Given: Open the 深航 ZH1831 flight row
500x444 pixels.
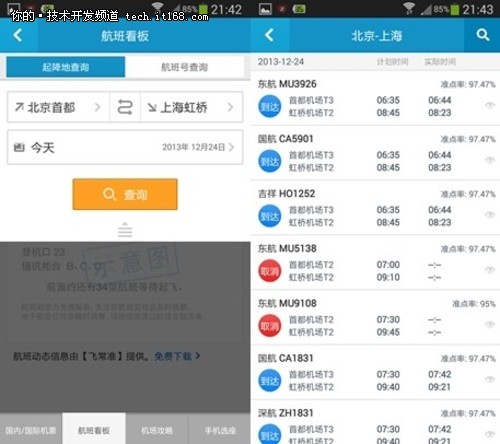Looking at the screenshot, I should pos(375,422).
